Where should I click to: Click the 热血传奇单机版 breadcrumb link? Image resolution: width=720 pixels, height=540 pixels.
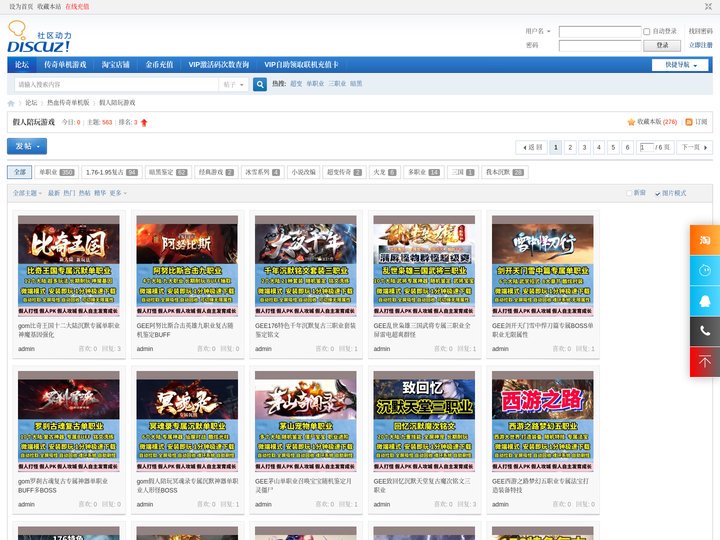tap(68, 103)
